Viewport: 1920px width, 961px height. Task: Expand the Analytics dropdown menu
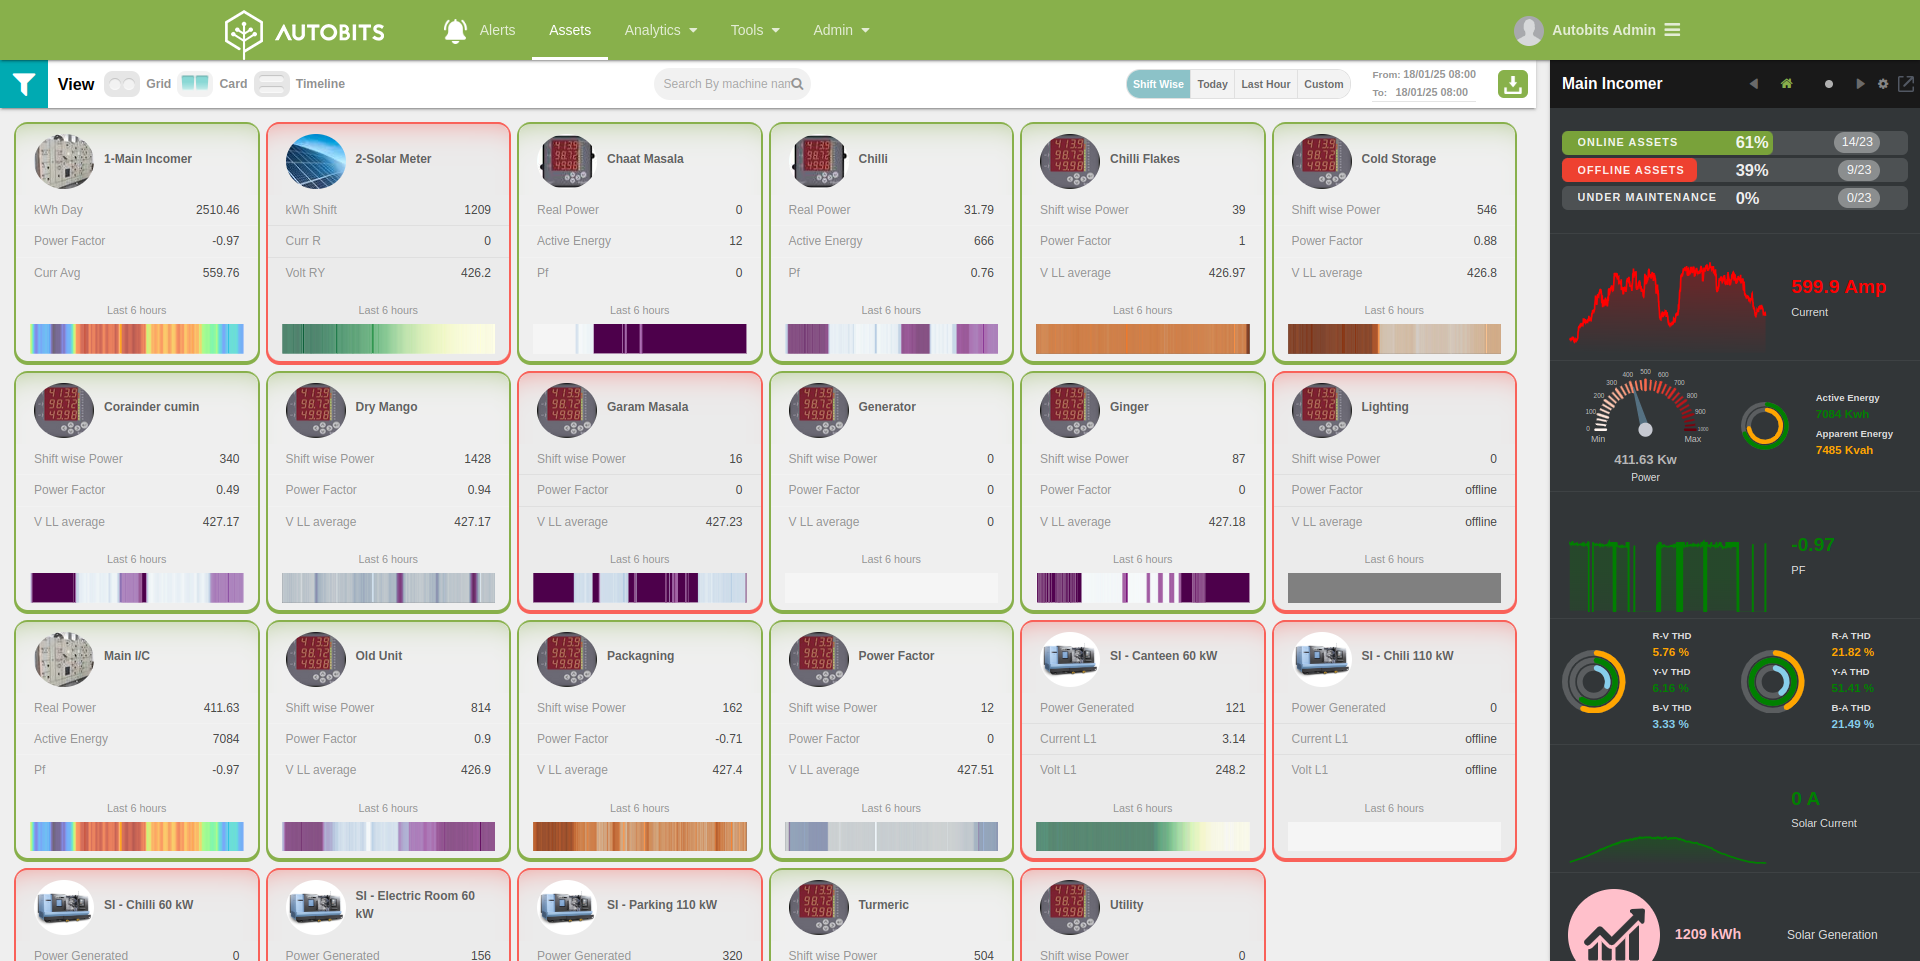pos(661,30)
